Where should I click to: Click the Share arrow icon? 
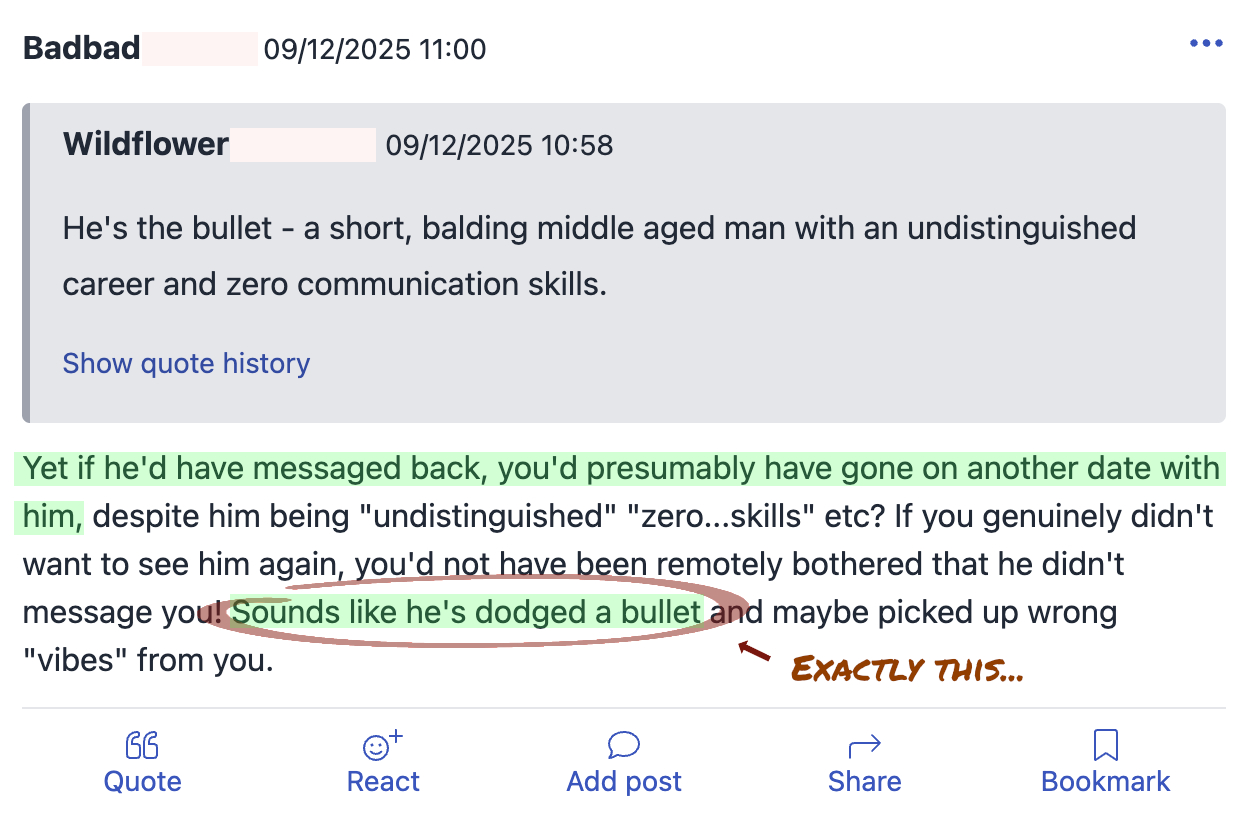coord(864,745)
